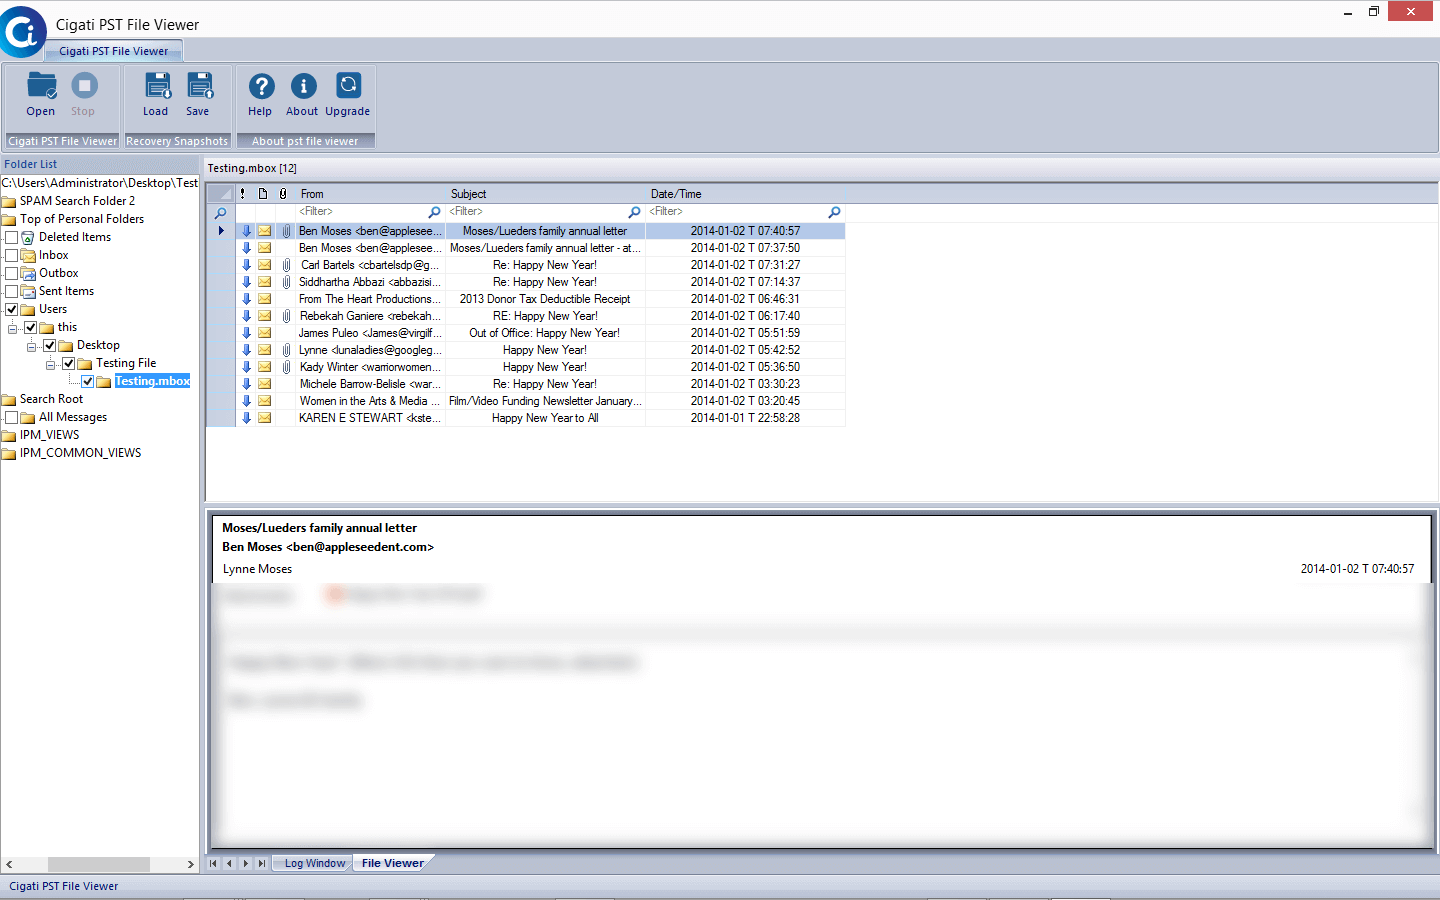Click the item type page column icon

[x=263, y=194]
